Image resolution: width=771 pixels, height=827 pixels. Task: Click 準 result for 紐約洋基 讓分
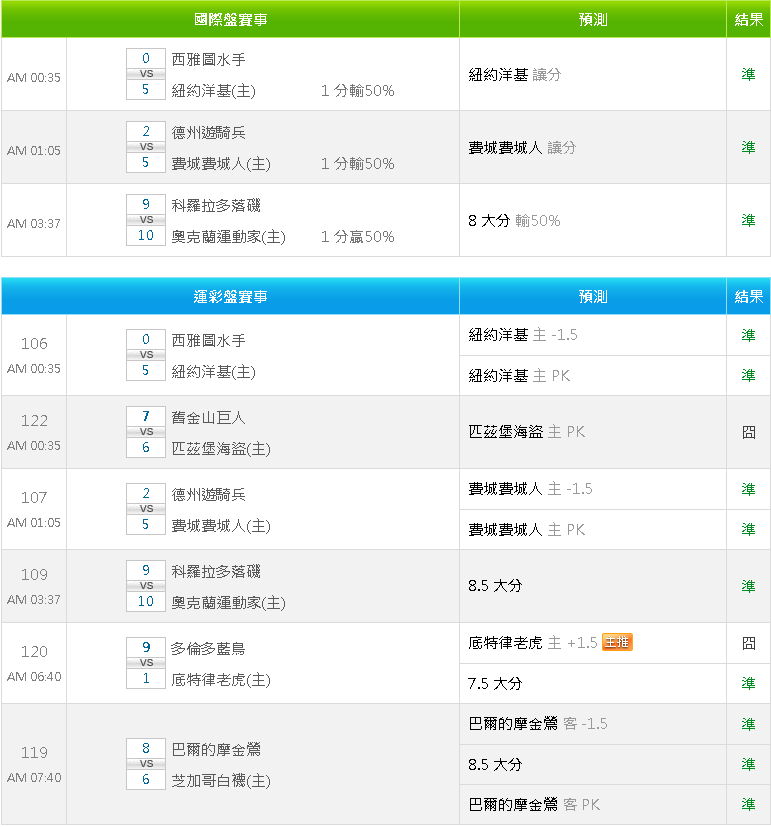748,74
